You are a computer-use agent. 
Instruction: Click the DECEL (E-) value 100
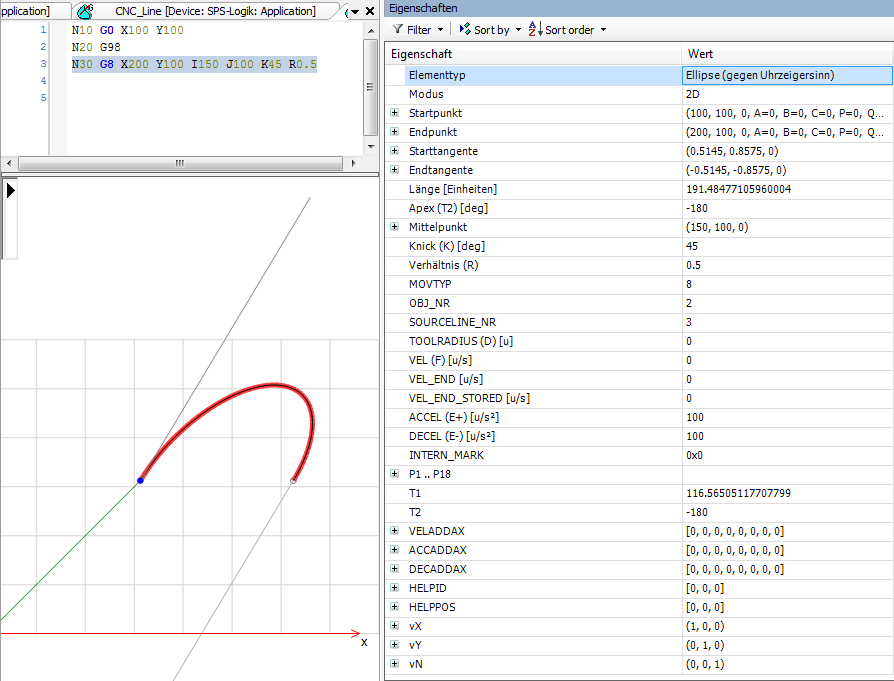787,436
